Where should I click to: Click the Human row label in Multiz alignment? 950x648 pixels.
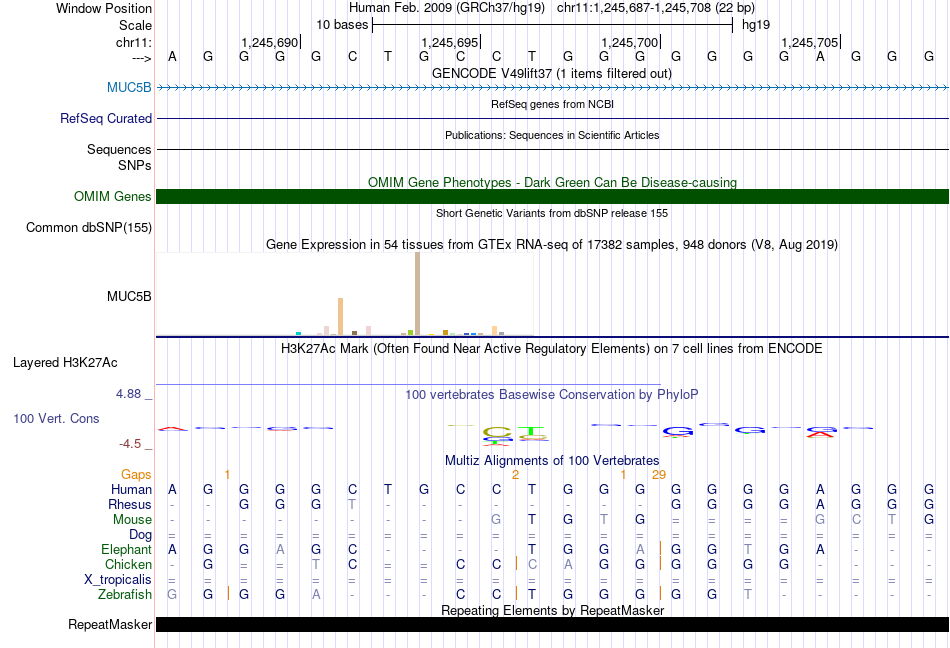pos(131,489)
